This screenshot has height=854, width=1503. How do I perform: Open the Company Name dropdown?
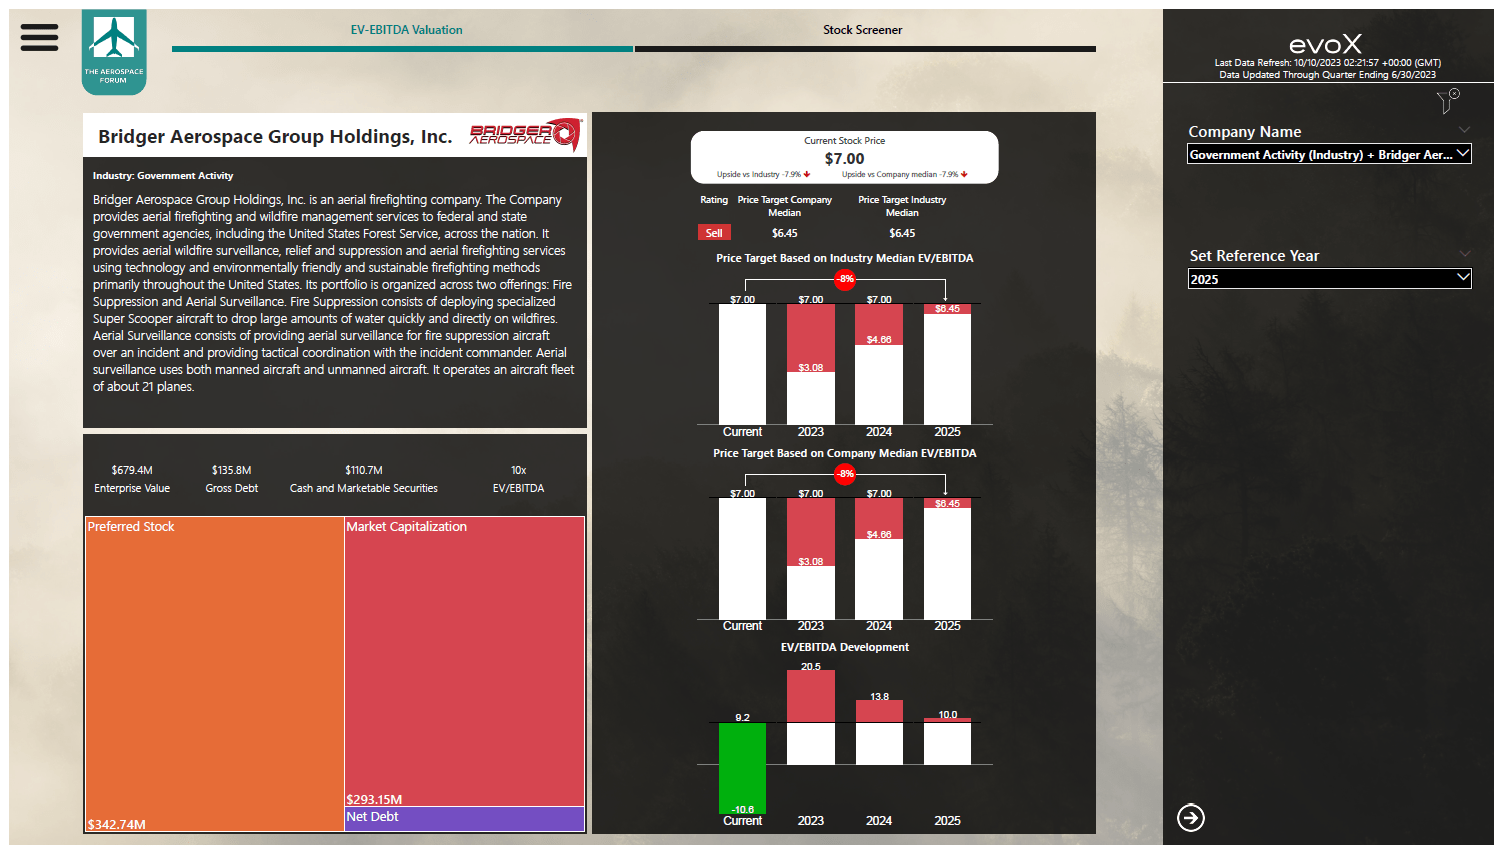1329,154
